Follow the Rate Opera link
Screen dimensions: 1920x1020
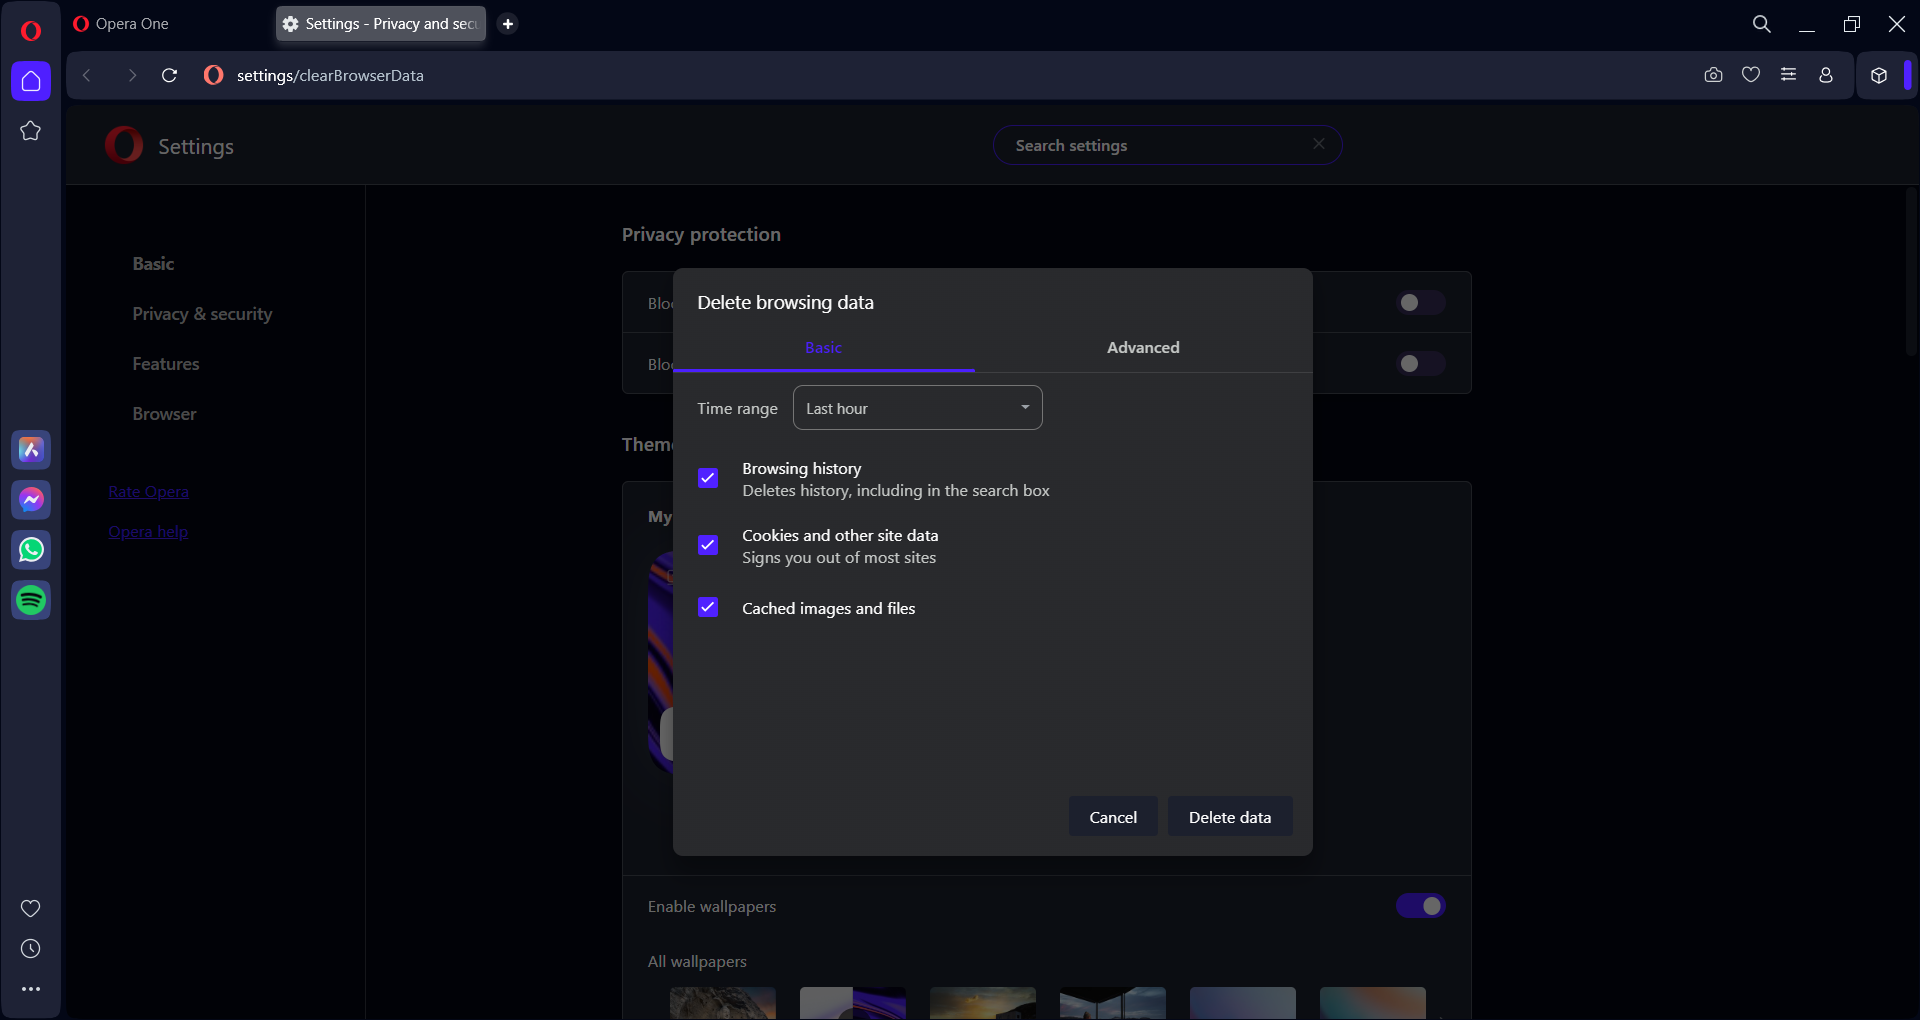point(148,492)
